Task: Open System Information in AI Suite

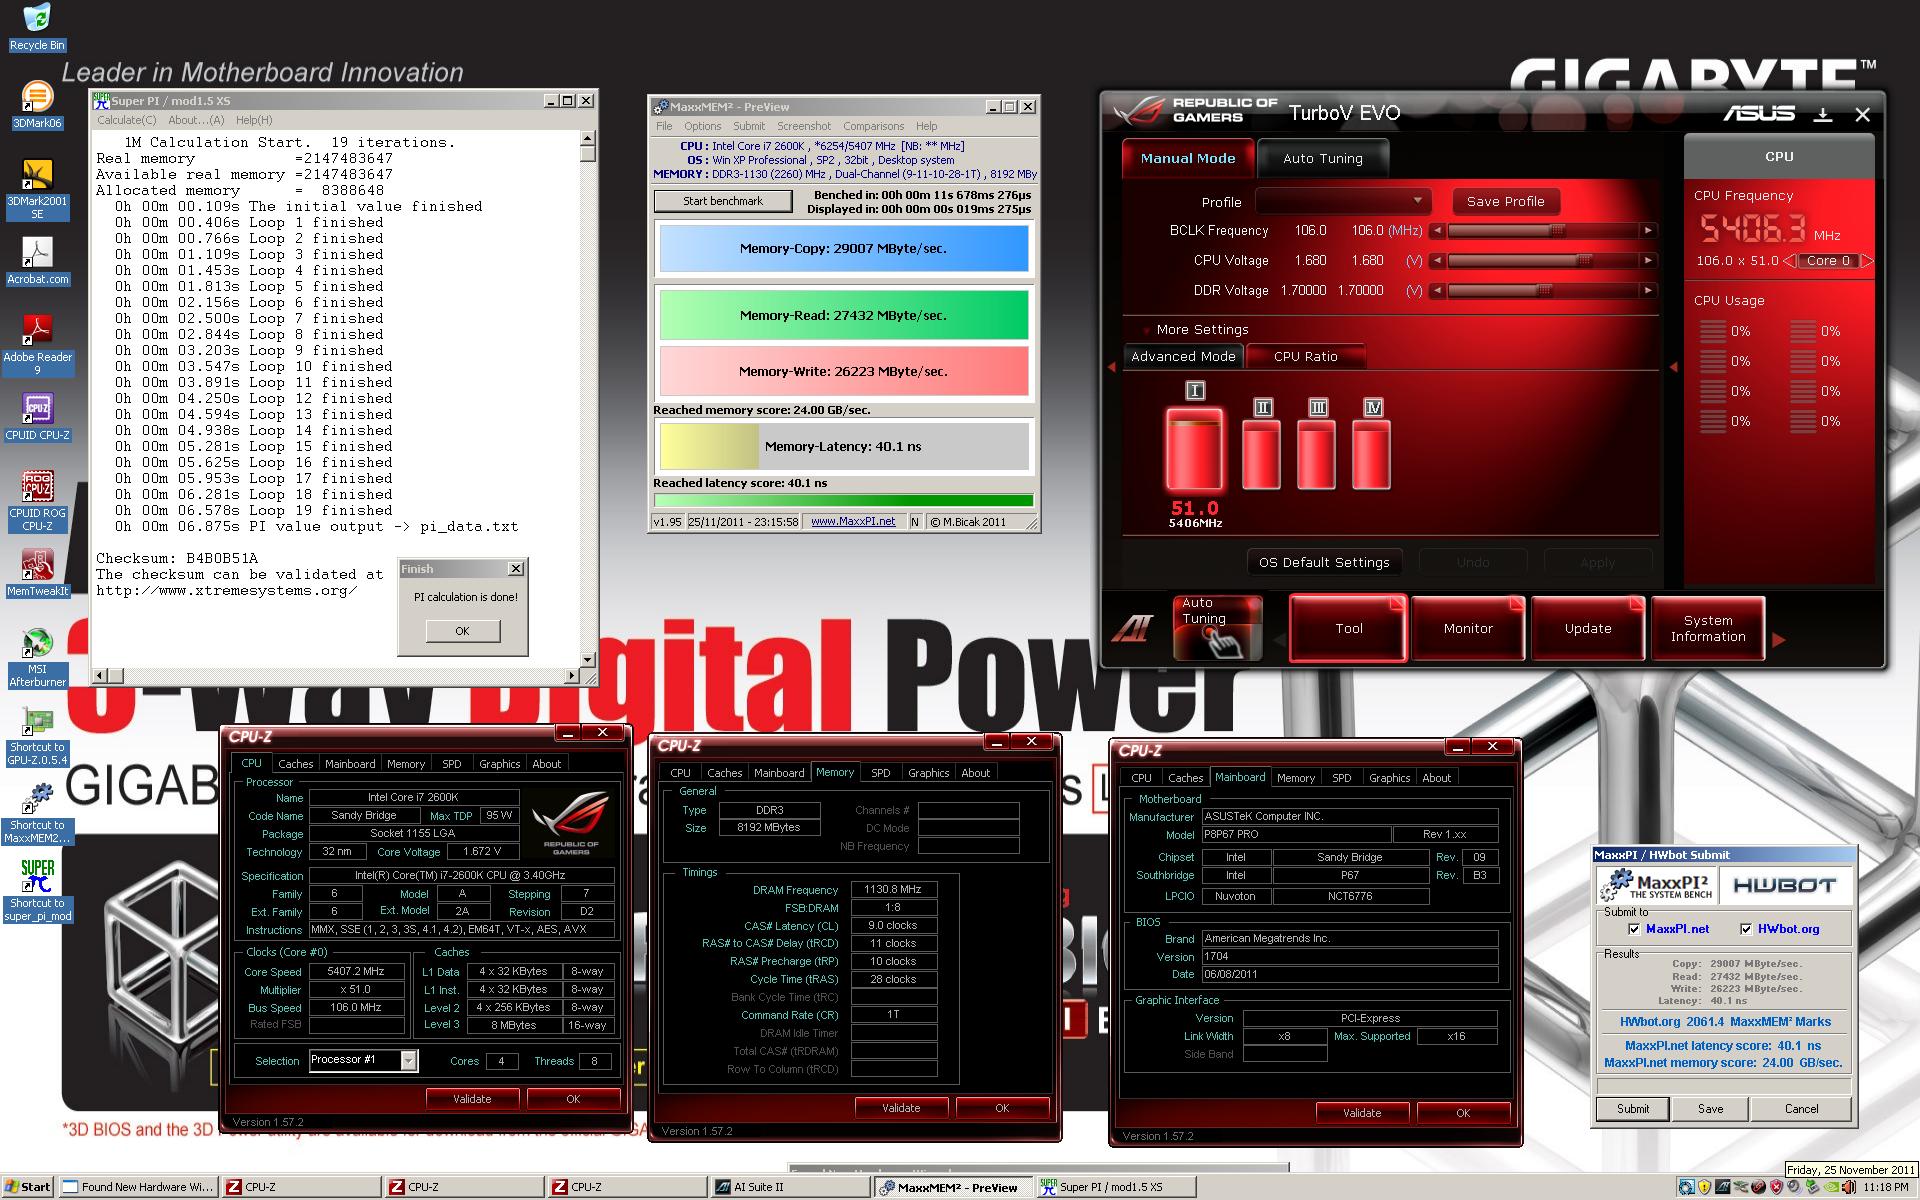Action: (1708, 628)
